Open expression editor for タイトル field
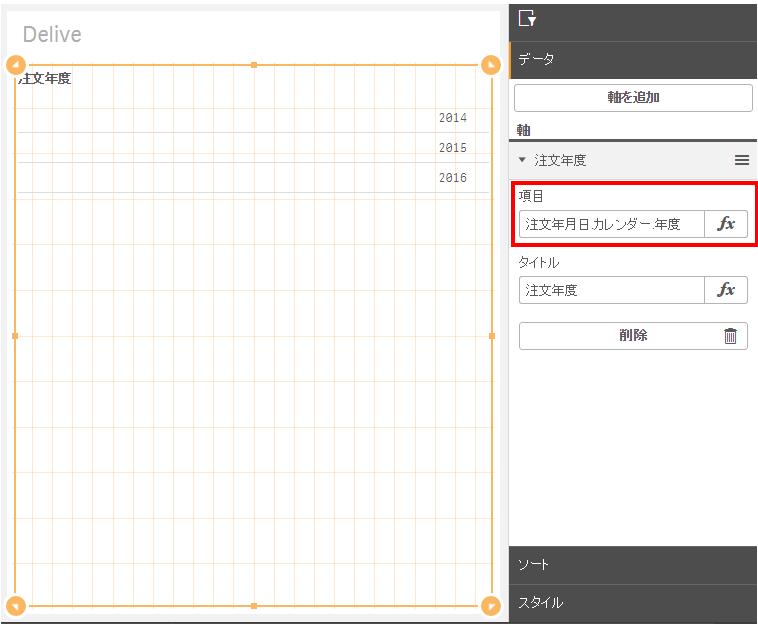The image size is (758, 626). click(x=726, y=290)
